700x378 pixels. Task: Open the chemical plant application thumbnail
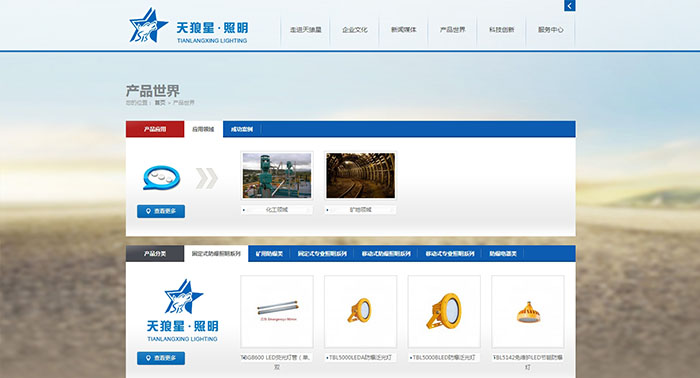(x=277, y=175)
